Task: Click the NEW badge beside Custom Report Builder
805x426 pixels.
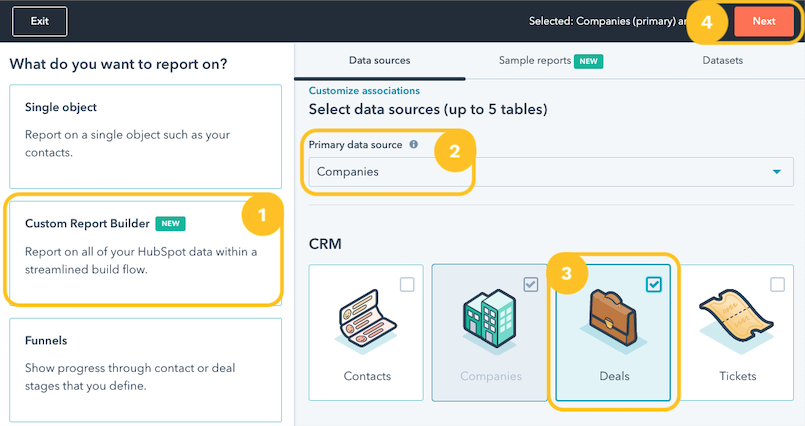Action: click(x=170, y=224)
